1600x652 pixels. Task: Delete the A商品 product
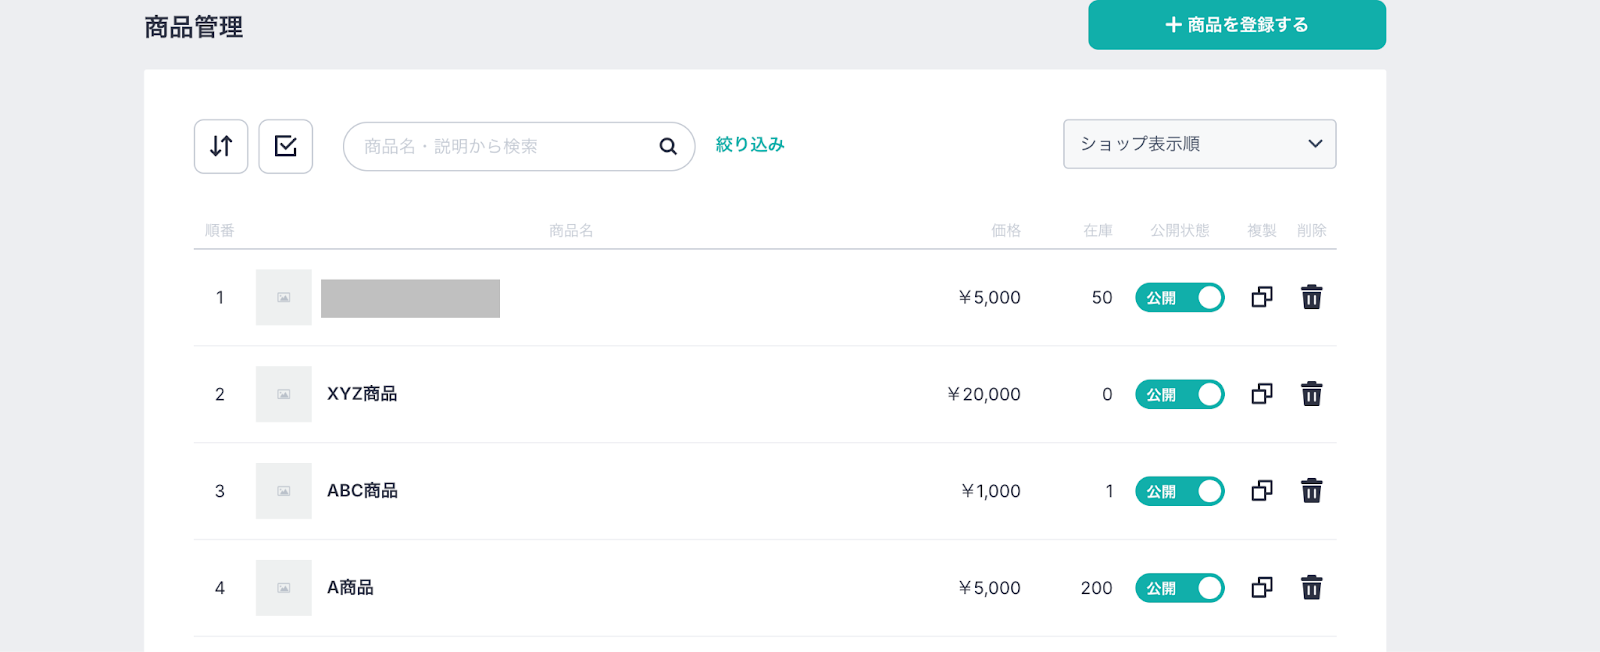pyautogui.click(x=1311, y=588)
